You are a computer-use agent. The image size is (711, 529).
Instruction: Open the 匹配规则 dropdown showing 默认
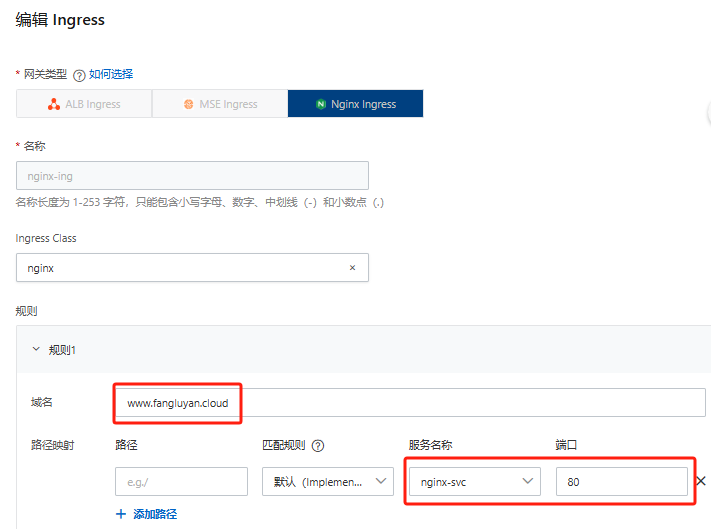tap(328, 481)
